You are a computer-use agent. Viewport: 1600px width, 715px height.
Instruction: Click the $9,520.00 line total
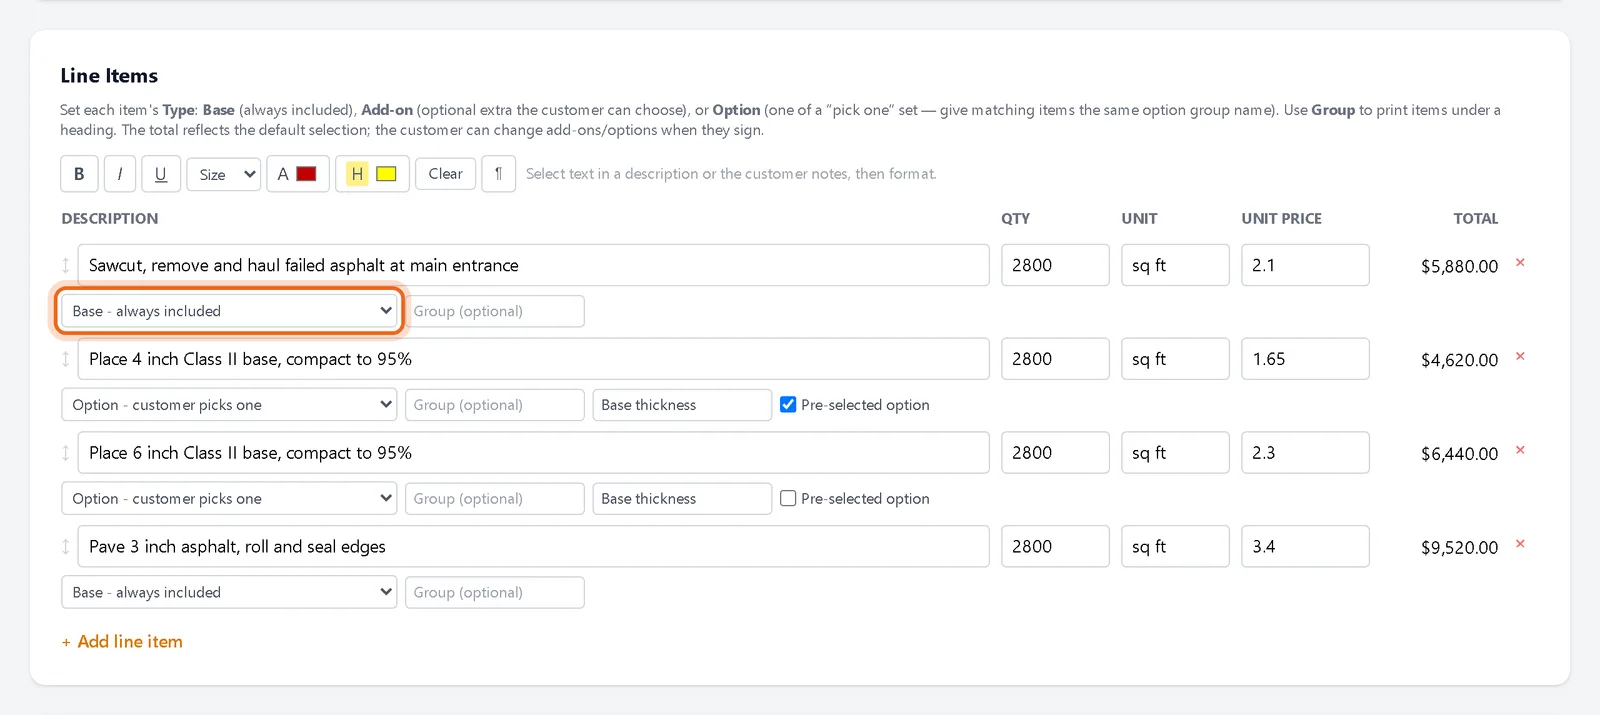click(1459, 548)
